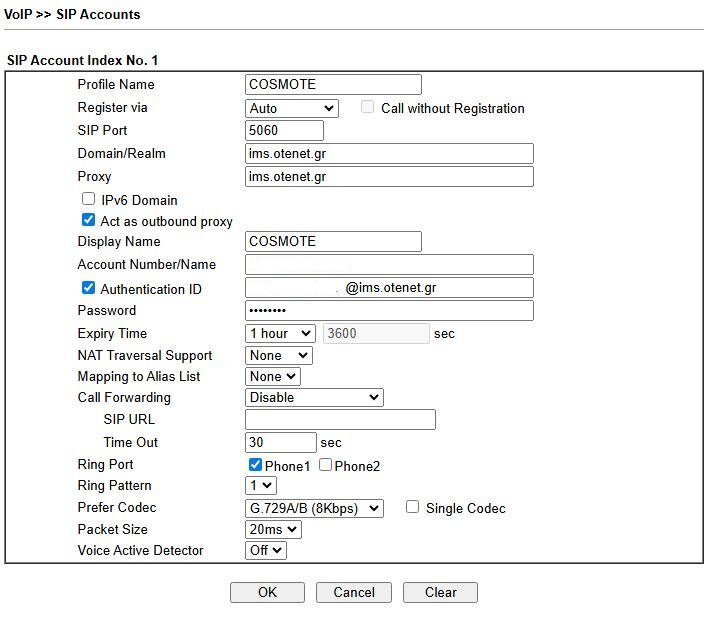This screenshot has width=722, height=622.
Task: Click the 'Profile Name' label
Action: [x=116, y=84]
